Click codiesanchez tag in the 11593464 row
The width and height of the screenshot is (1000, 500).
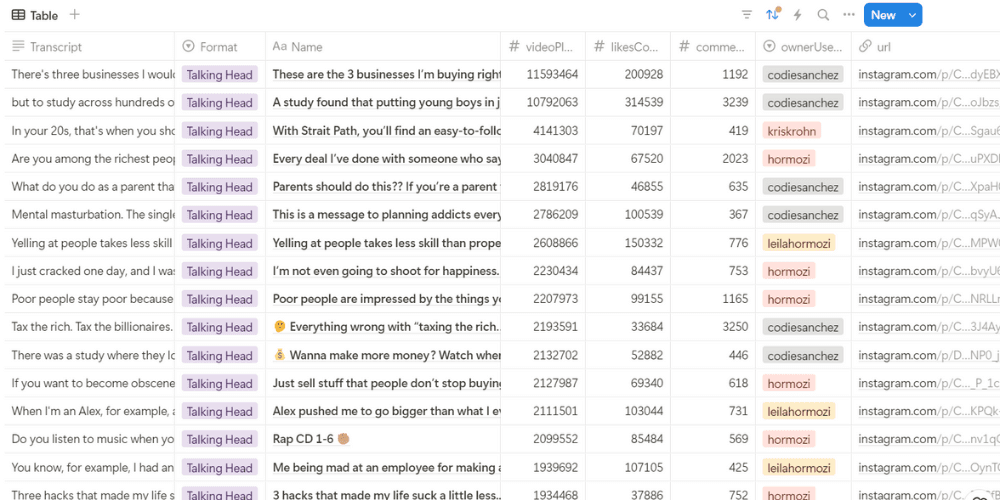point(803,75)
